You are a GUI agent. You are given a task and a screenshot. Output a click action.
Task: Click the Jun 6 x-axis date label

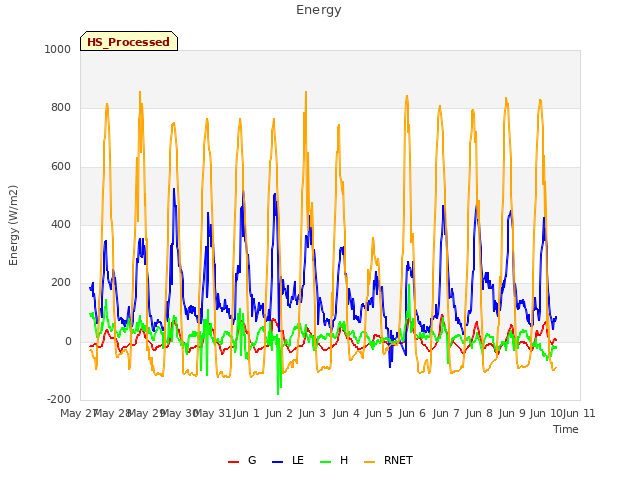click(412, 413)
